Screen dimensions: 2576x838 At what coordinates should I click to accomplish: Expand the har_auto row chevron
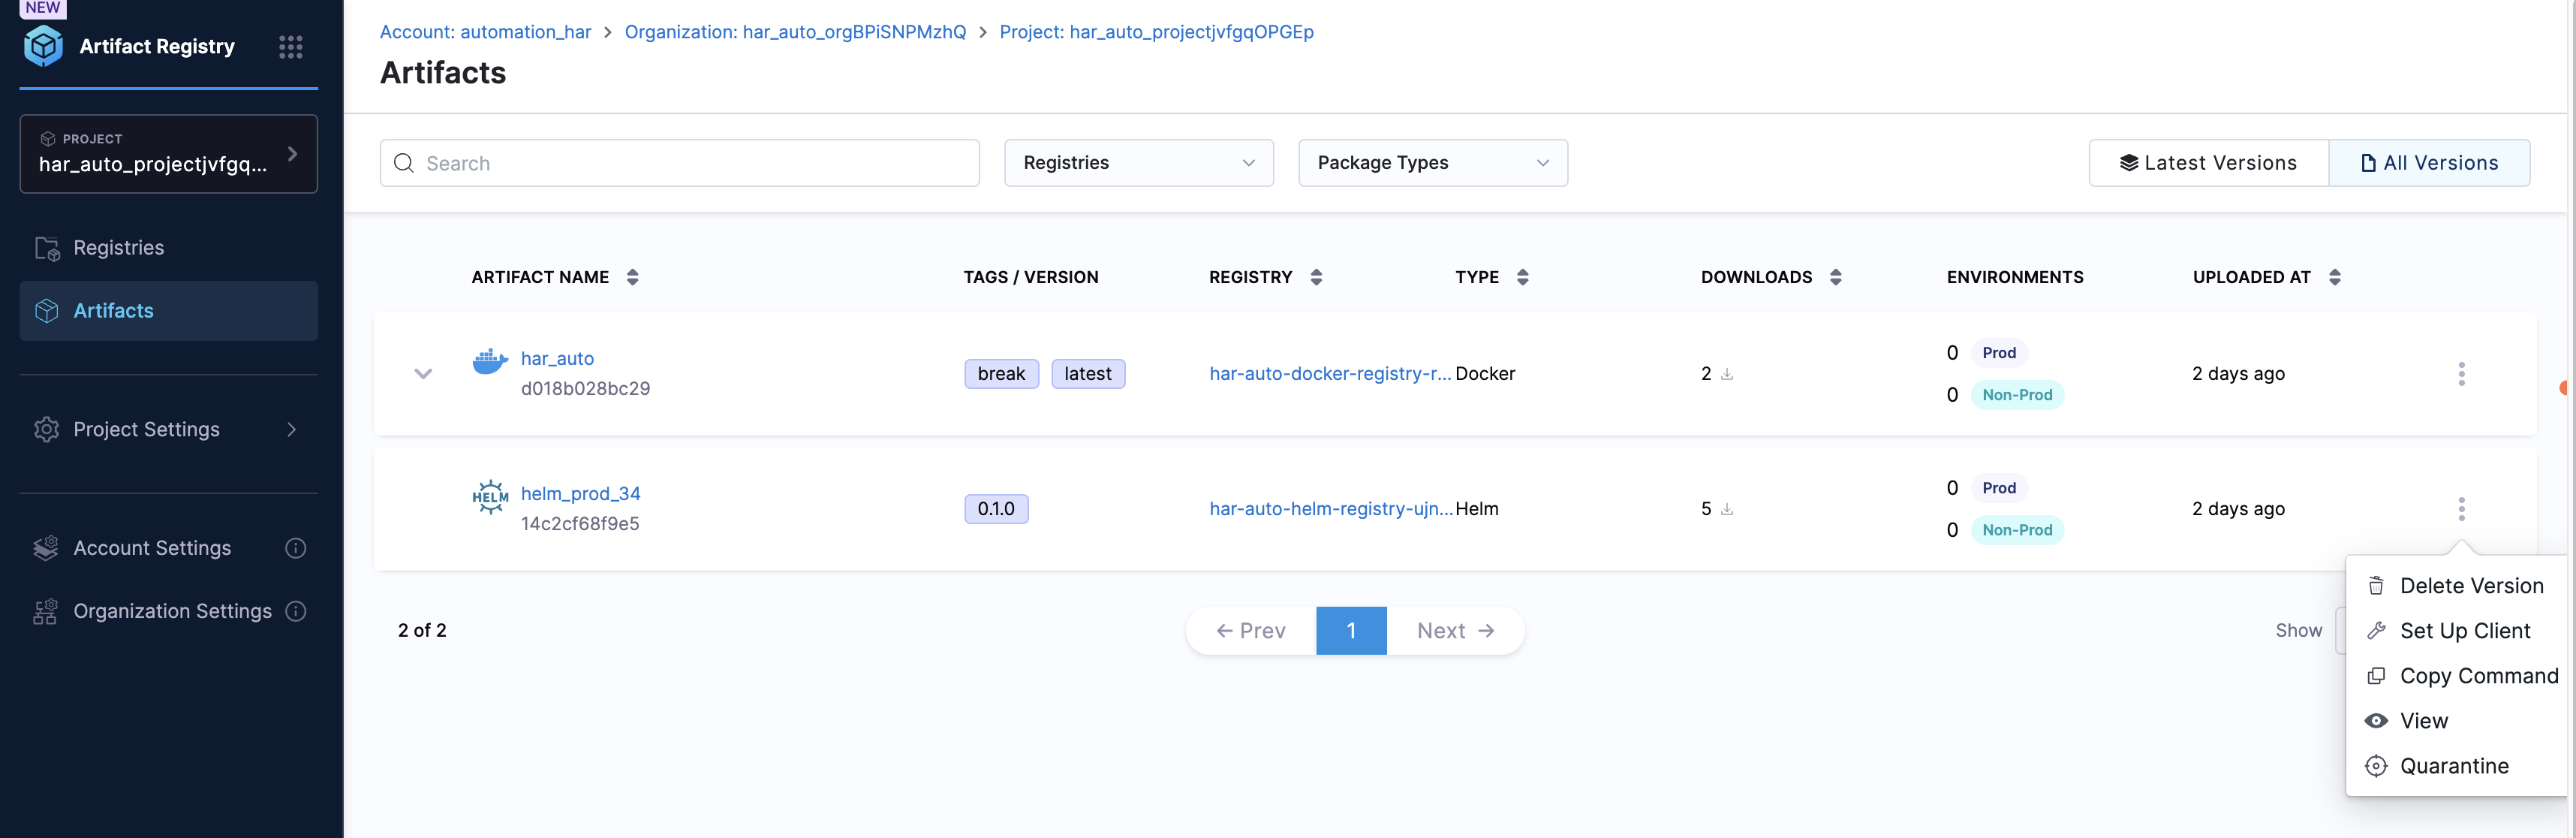pos(423,374)
